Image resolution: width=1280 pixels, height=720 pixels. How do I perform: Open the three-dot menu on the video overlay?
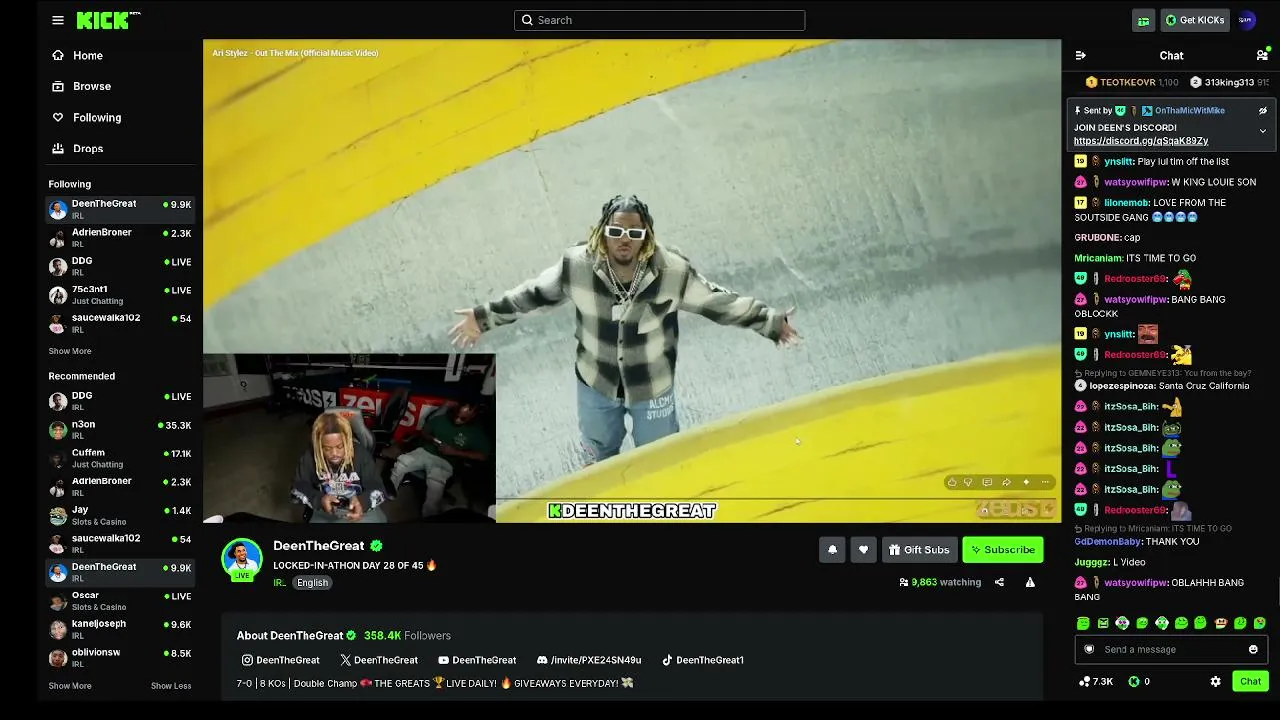pyautogui.click(x=1045, y=483)
